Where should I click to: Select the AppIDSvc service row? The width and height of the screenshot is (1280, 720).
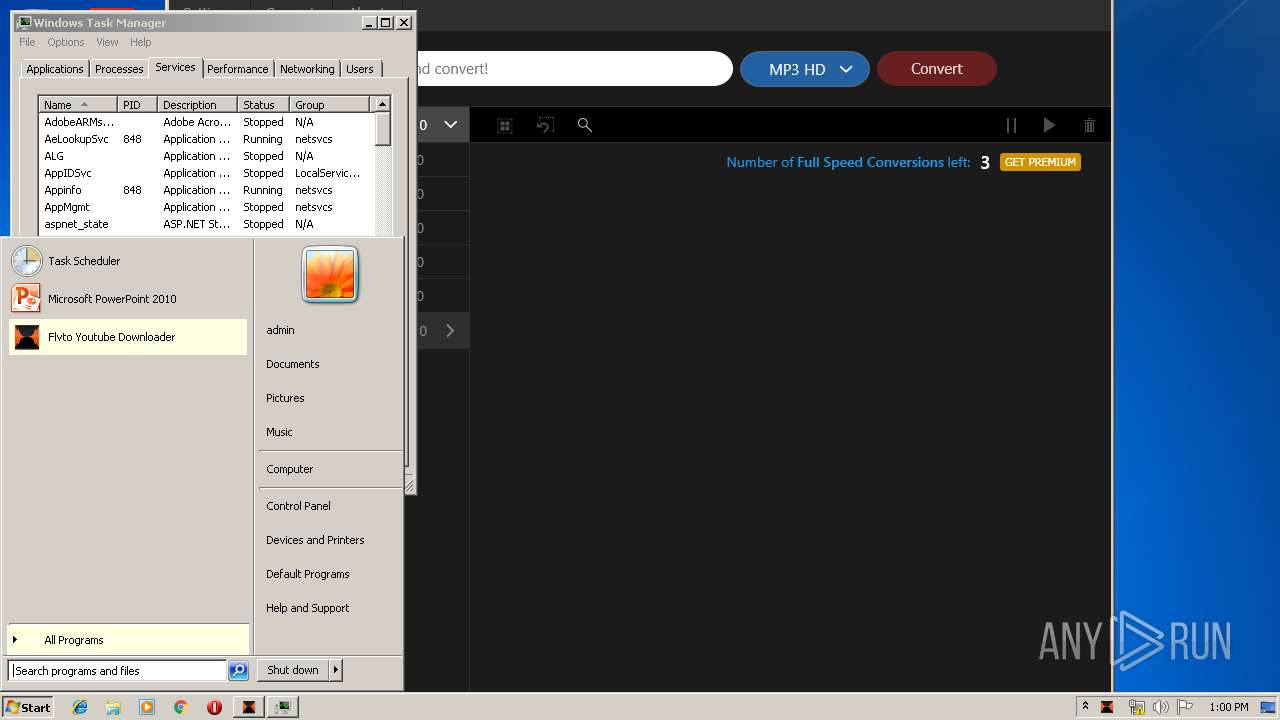(x=207, y=173)
